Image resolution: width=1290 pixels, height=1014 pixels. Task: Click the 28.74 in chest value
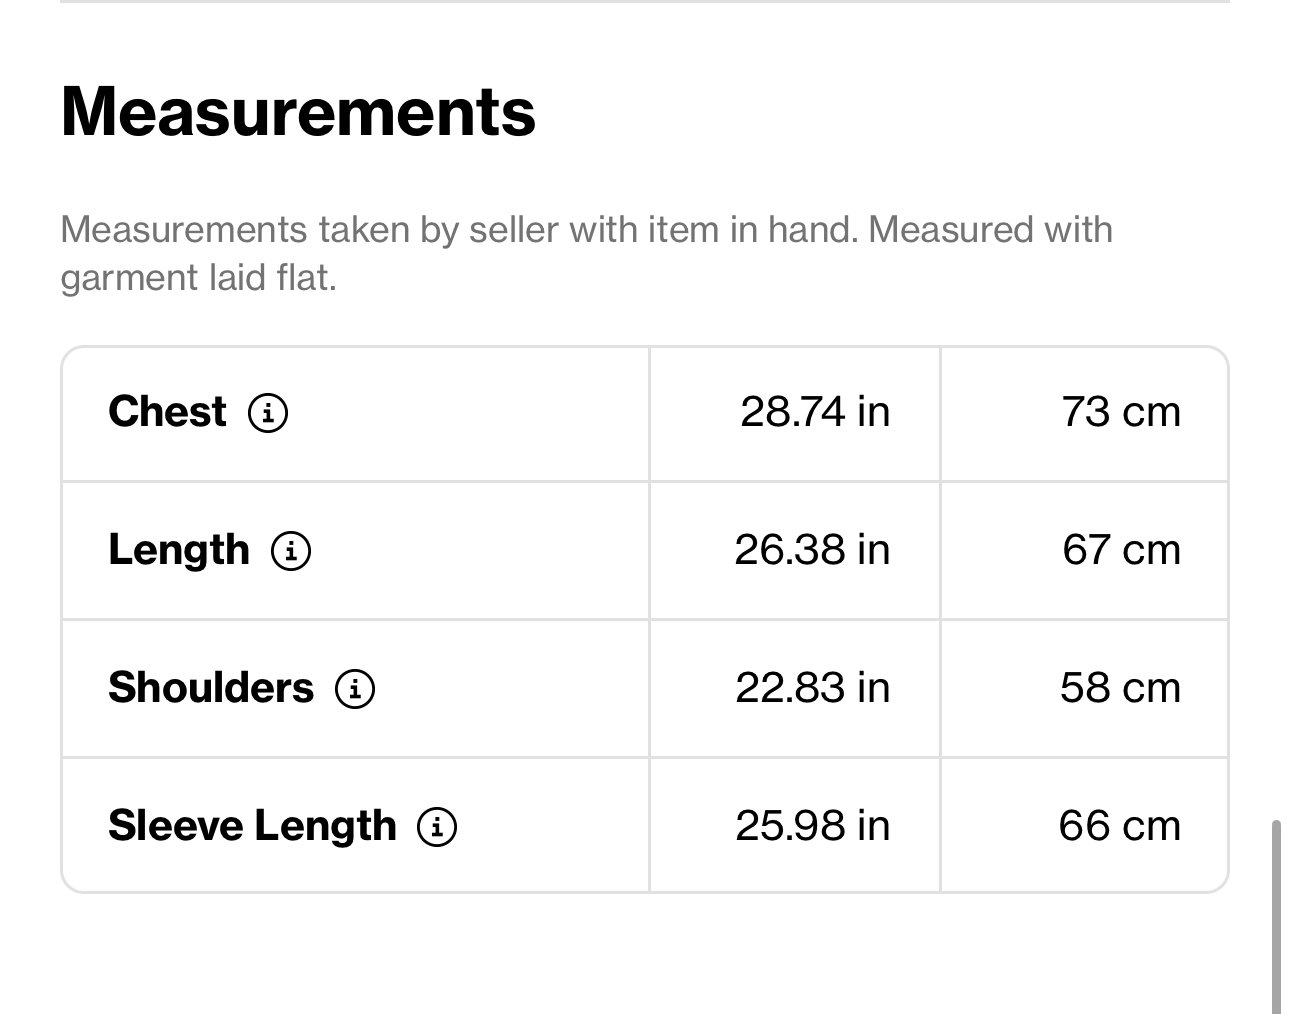815,412
